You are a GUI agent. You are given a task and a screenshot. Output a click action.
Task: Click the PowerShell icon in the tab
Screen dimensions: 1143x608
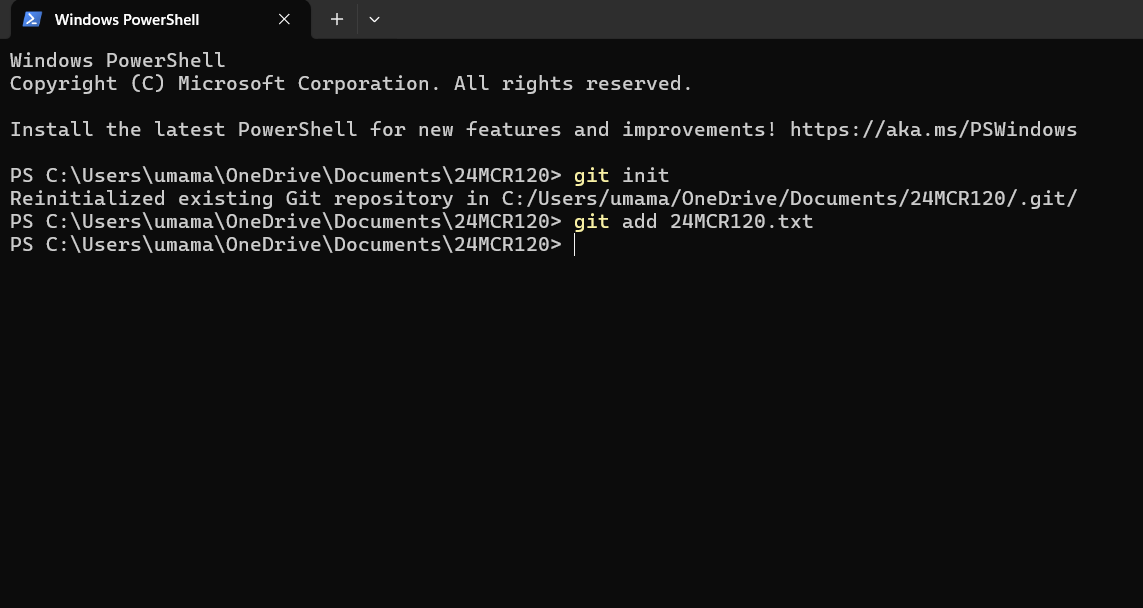point(32,19)
